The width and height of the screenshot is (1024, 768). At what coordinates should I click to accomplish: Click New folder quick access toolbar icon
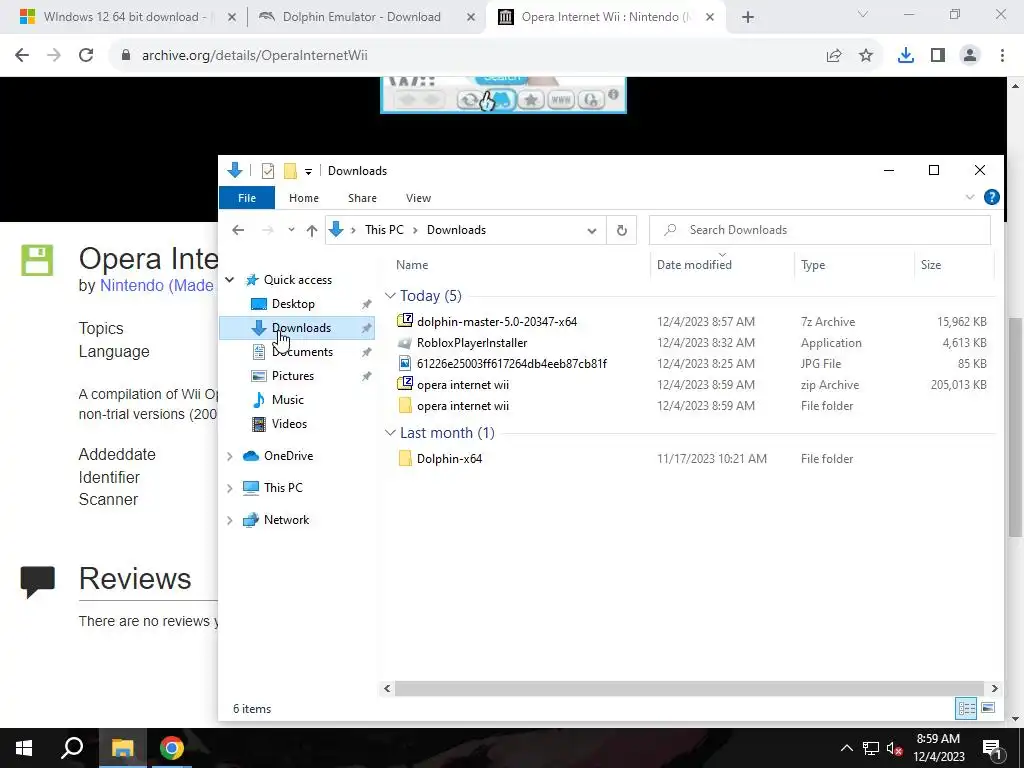click(290, 171)
